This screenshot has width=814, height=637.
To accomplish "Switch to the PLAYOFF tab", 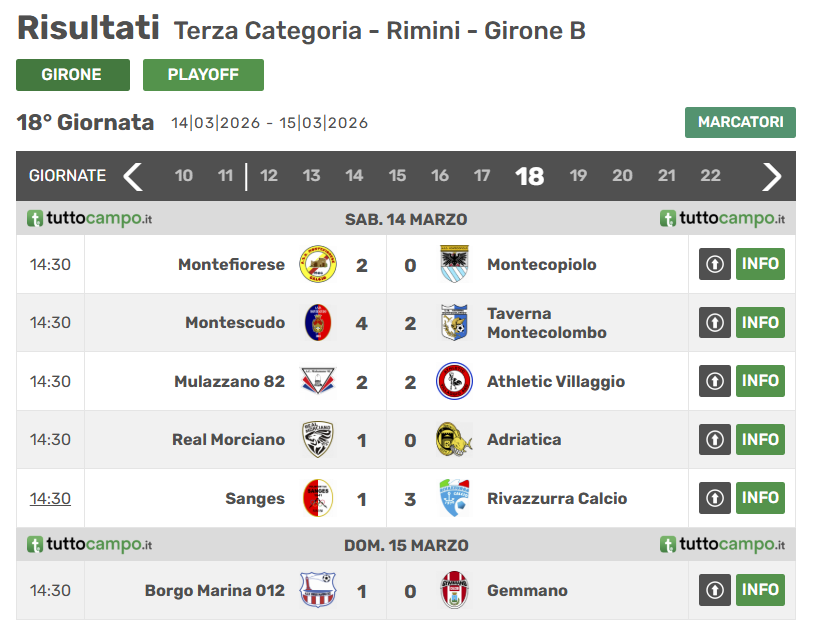I will [x=203, y=75].
